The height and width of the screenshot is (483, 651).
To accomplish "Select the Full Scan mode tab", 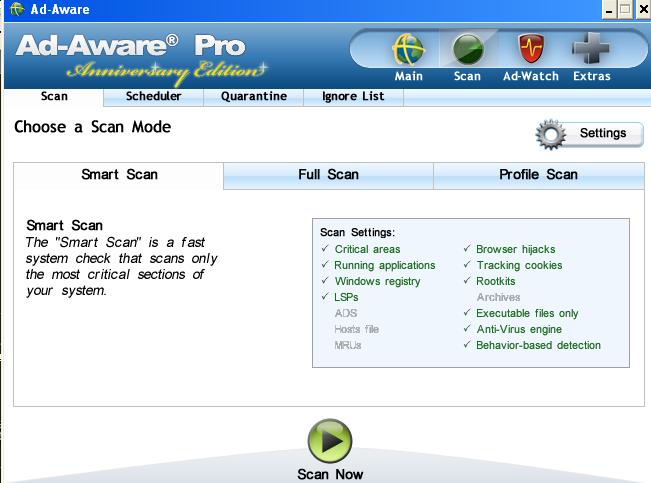I will pos(328,175).
